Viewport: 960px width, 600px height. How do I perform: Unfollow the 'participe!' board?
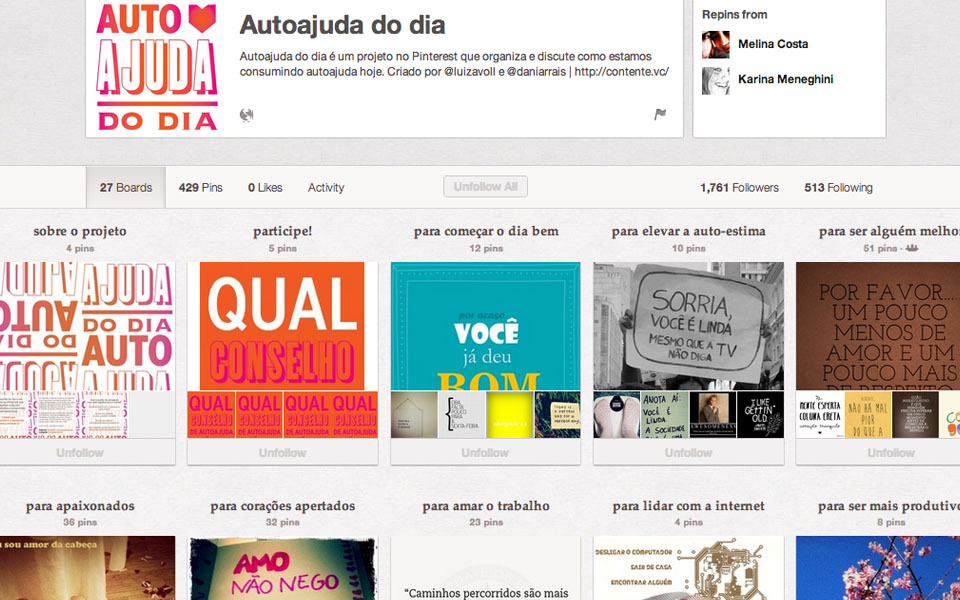click(x=283, y=453)
